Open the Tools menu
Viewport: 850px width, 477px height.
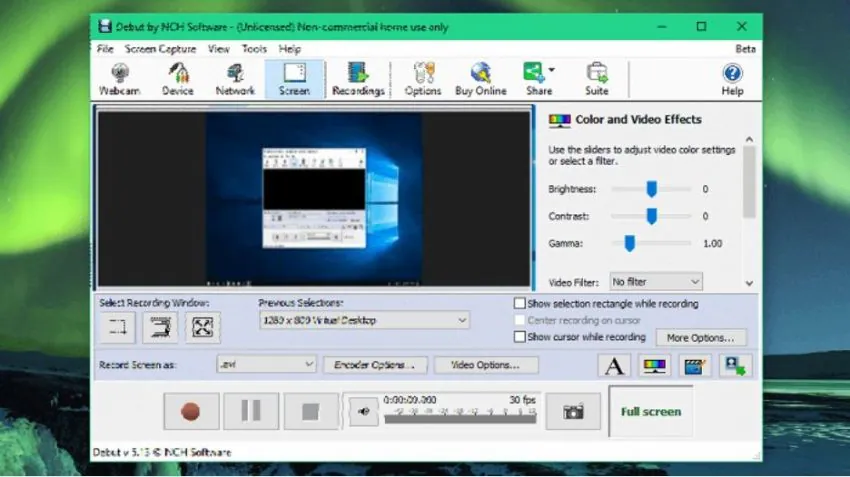(254, 49)
